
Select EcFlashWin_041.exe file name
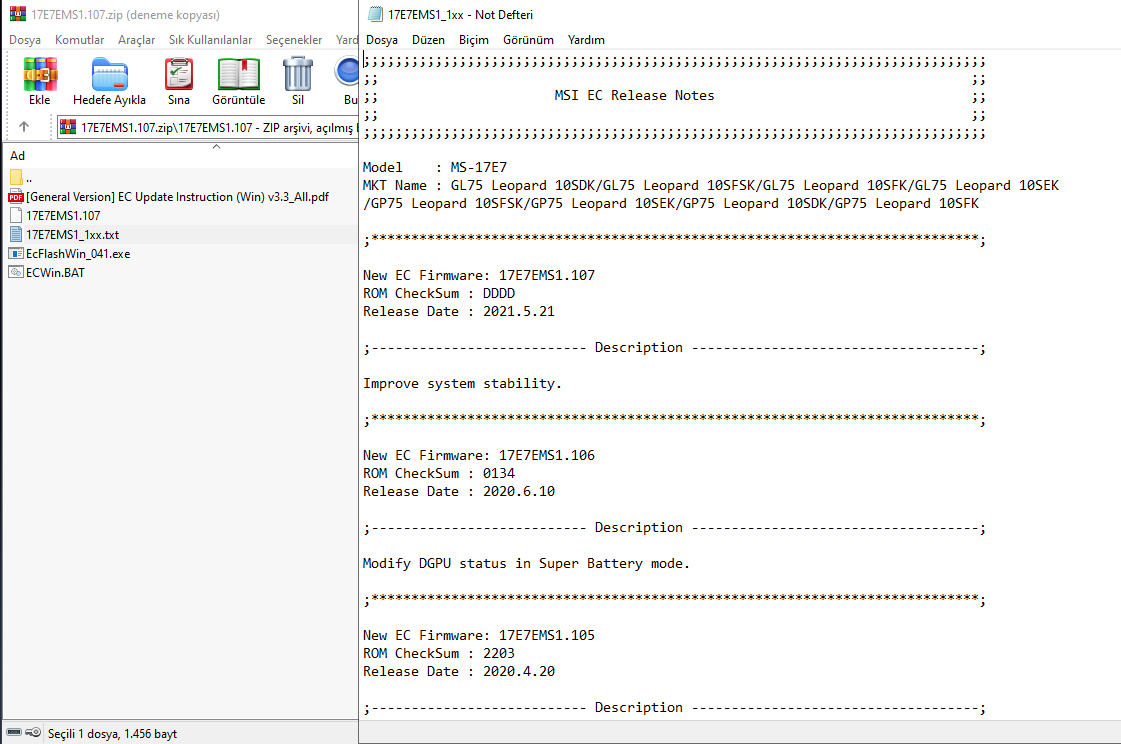tap(78, 253)
